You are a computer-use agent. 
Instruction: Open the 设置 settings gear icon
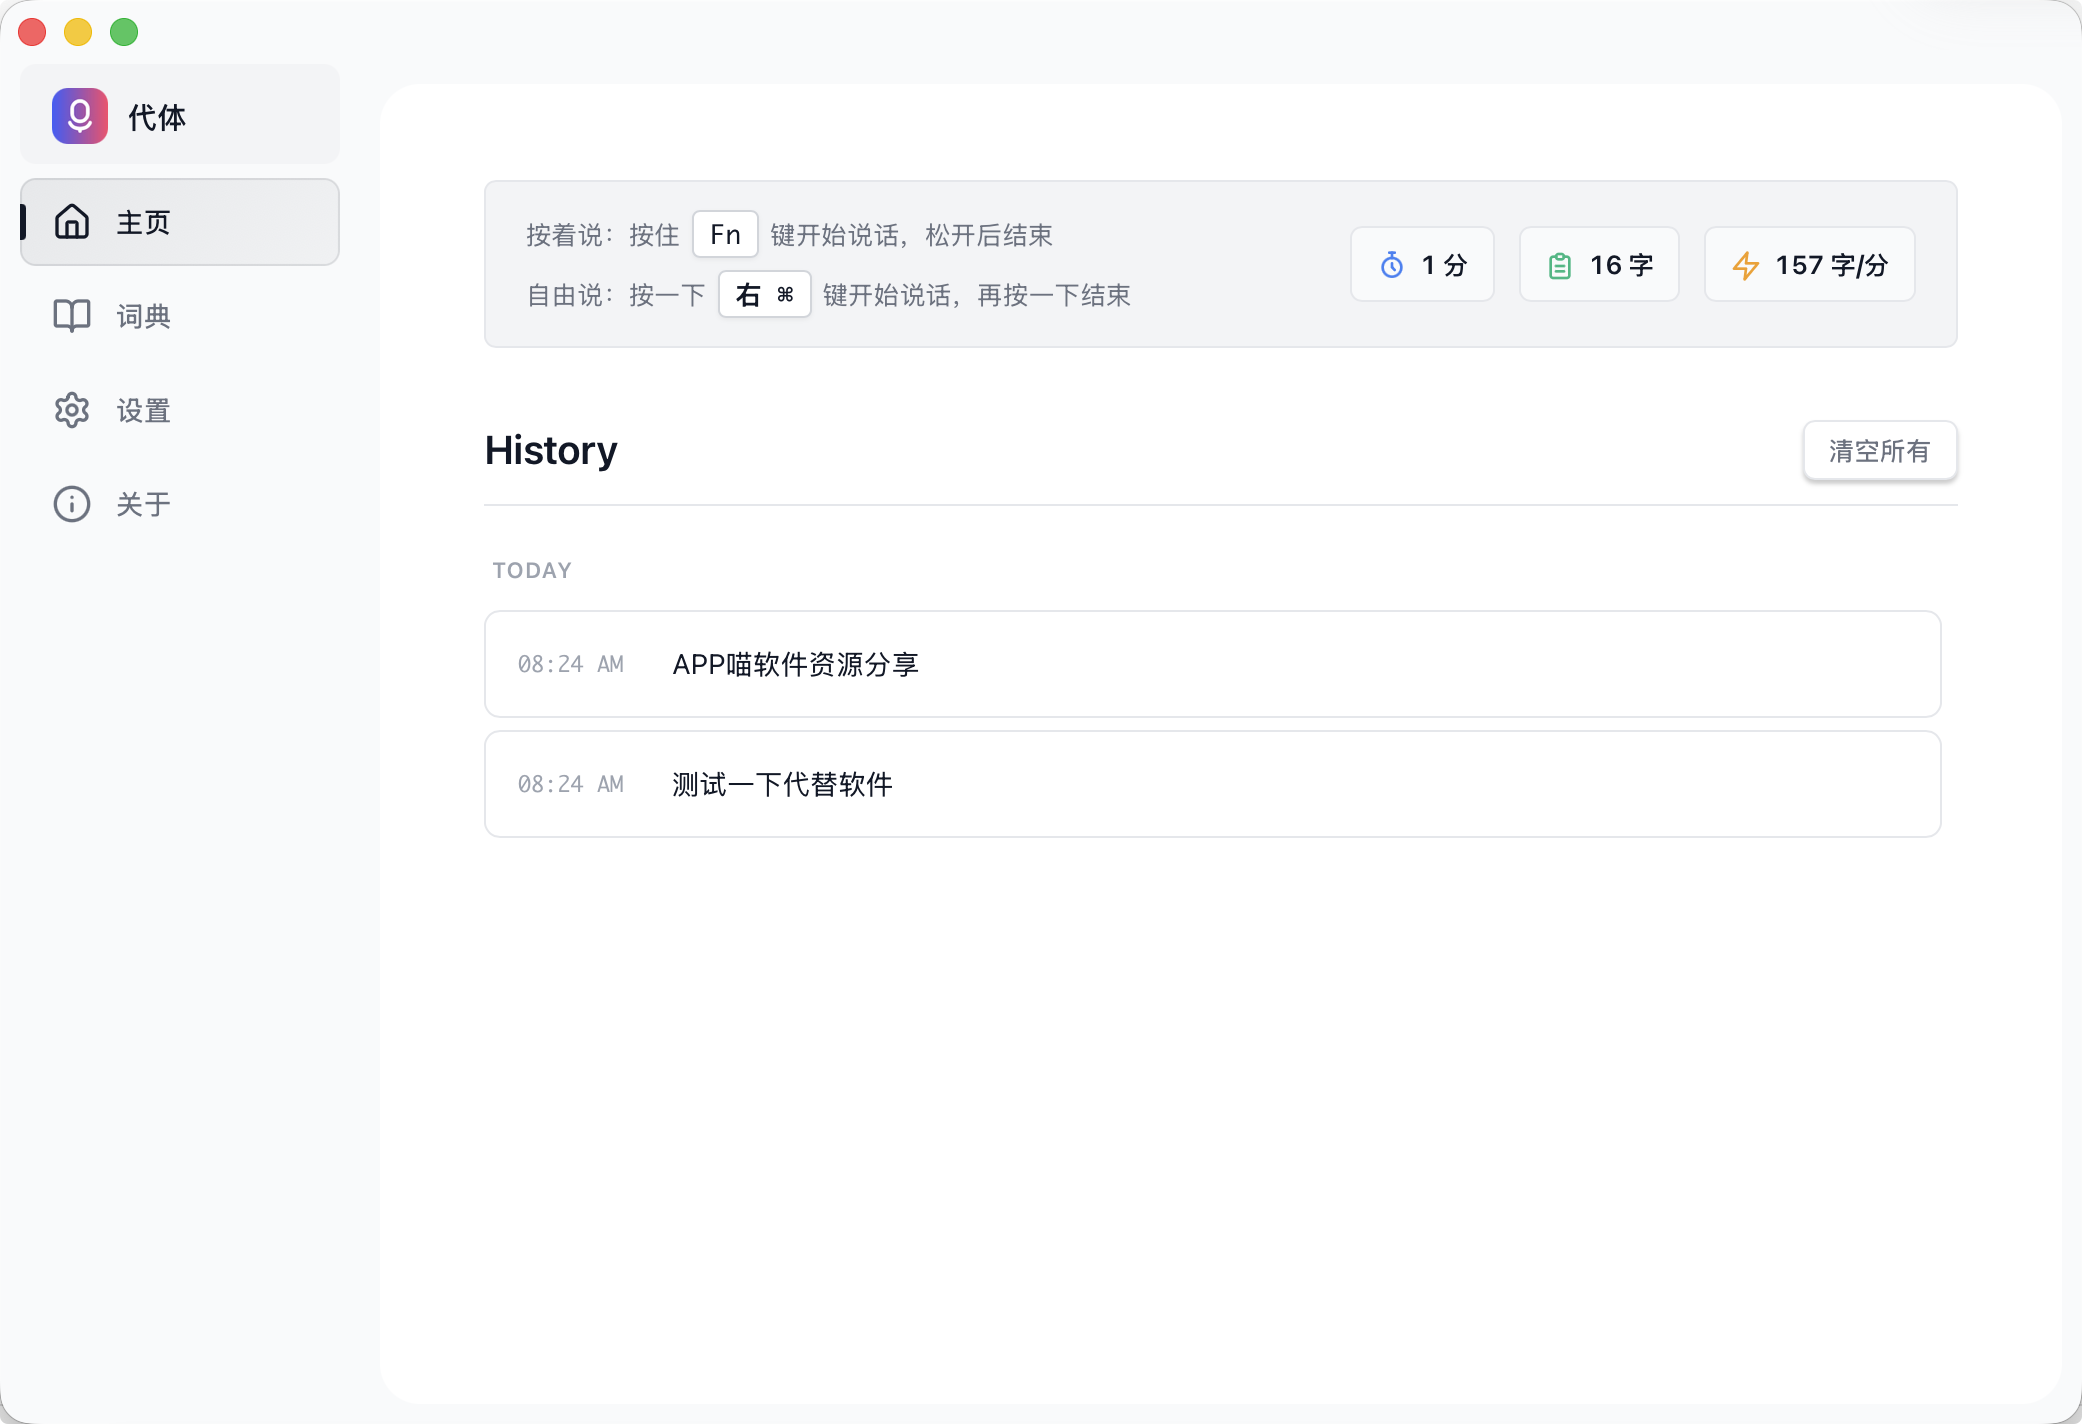[71, 410]
